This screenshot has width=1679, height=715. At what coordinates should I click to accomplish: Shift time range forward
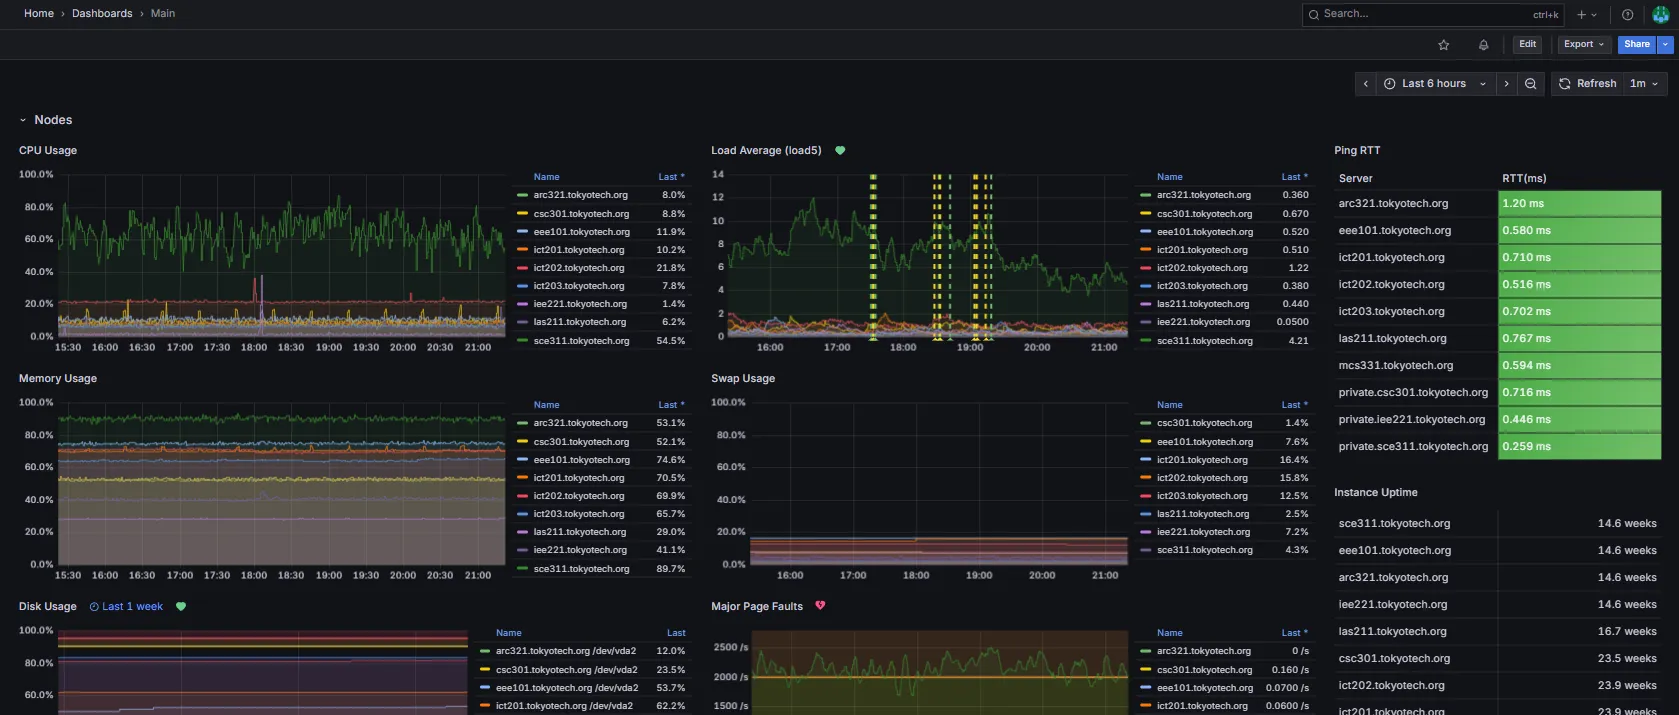click(1506, 84)
